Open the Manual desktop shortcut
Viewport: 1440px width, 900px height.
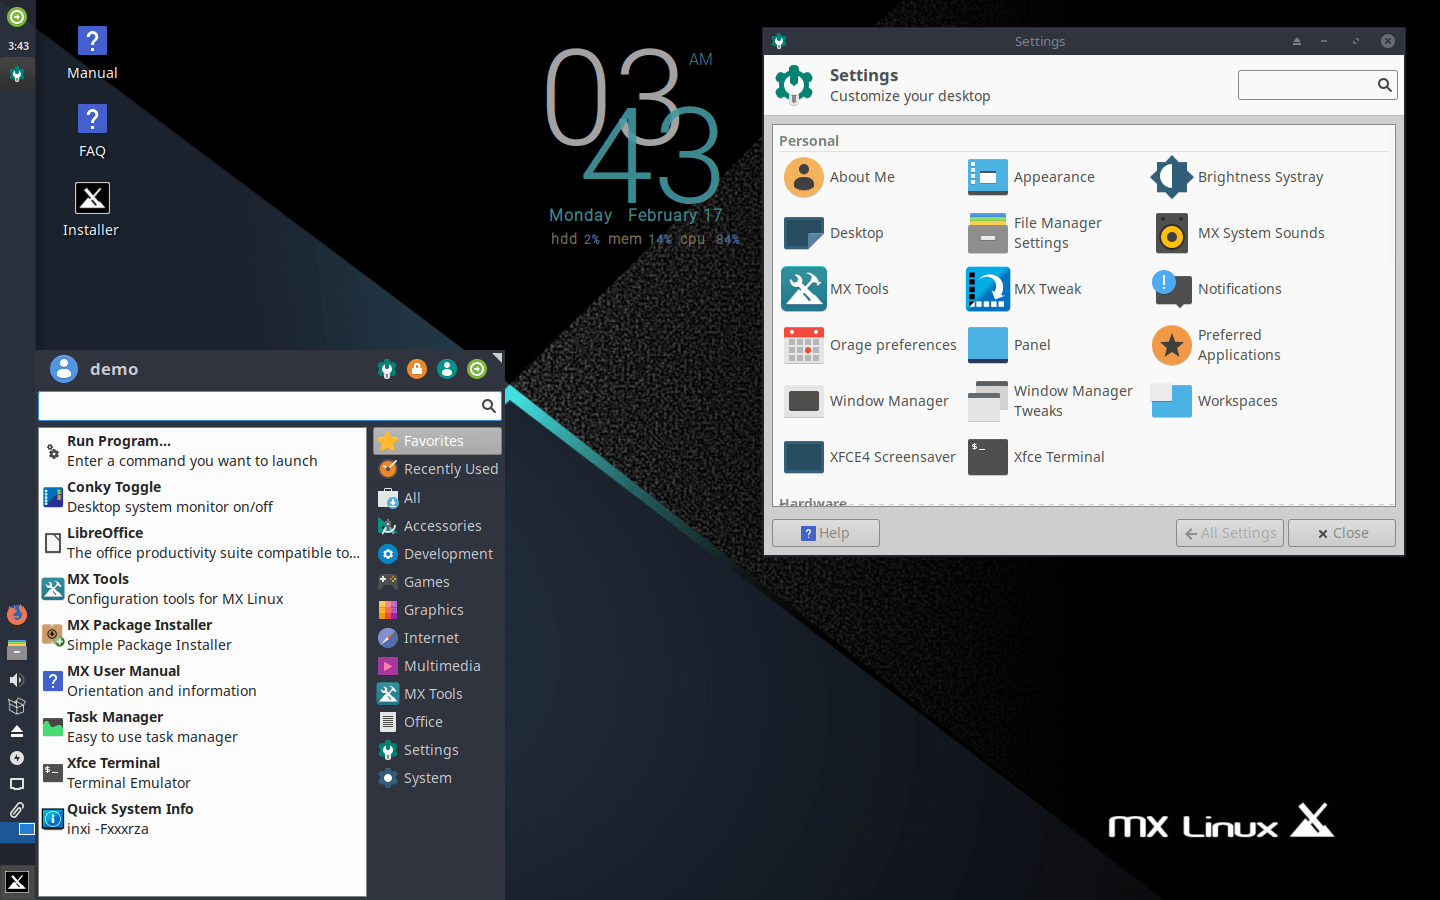92,53
